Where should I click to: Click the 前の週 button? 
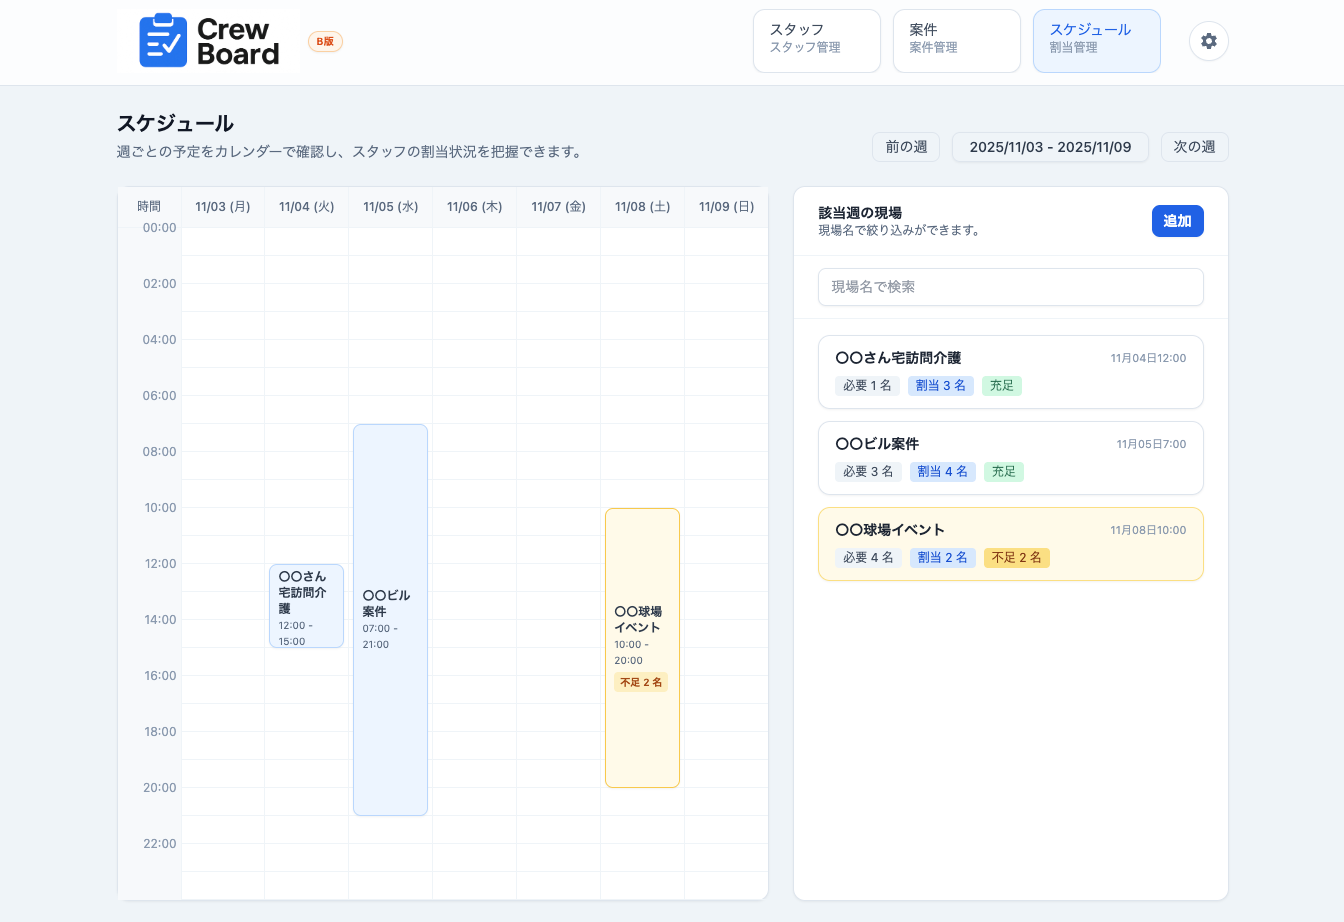pos(906,146)
